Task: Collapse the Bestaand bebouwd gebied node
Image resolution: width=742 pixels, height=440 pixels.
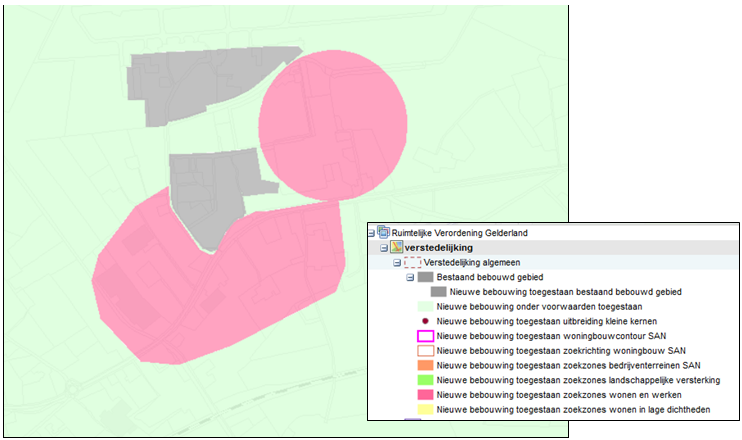Action: coord(410,277)
